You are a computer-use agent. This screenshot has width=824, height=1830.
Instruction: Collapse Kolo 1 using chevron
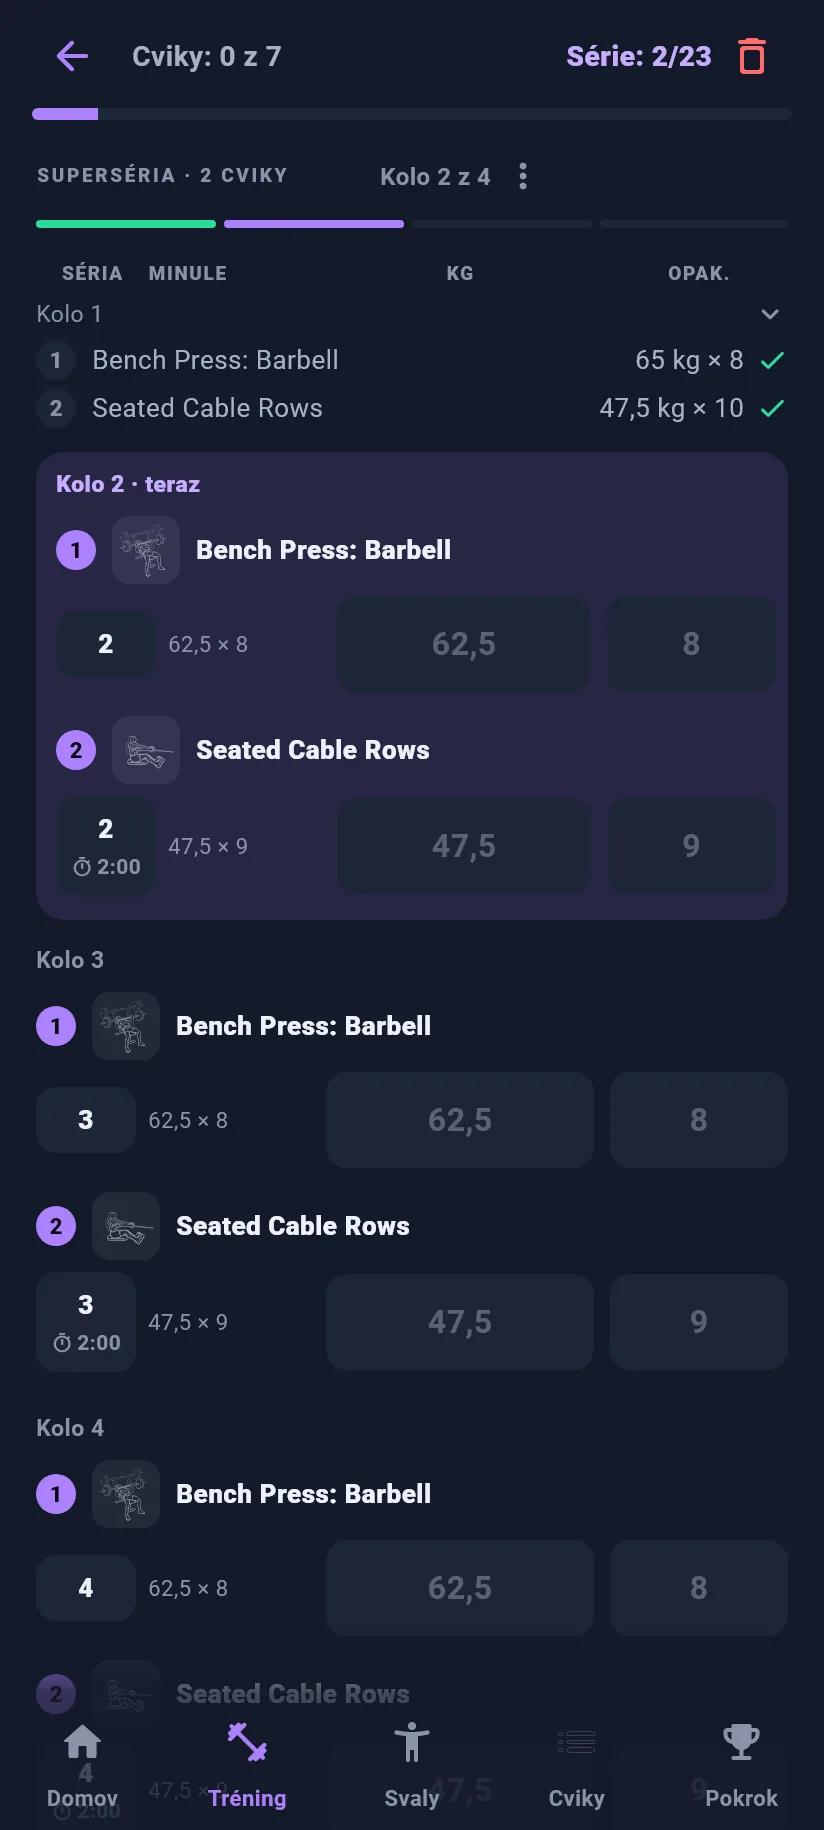coord(770,314)
